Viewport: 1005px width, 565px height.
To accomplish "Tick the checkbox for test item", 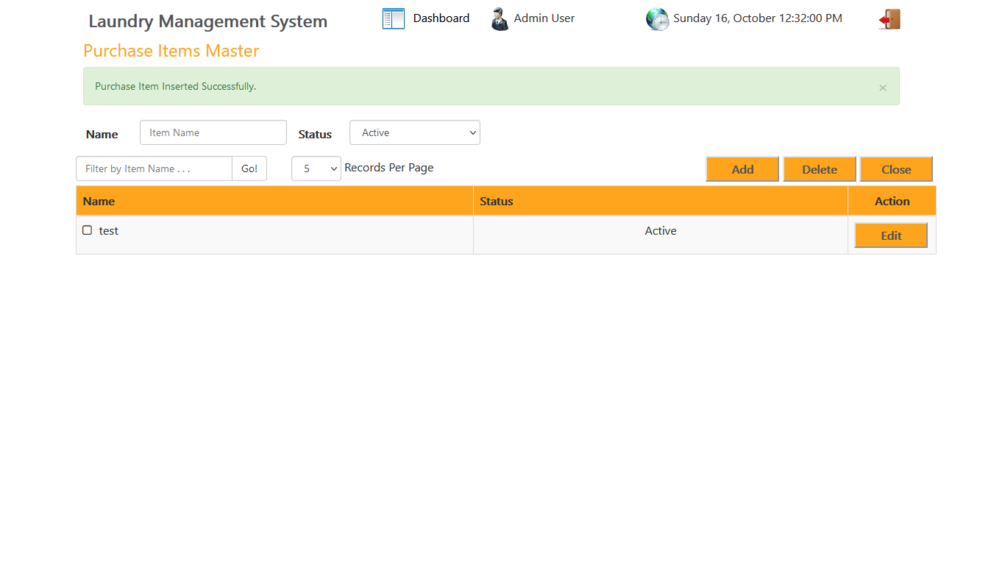I will coord(87,230).
